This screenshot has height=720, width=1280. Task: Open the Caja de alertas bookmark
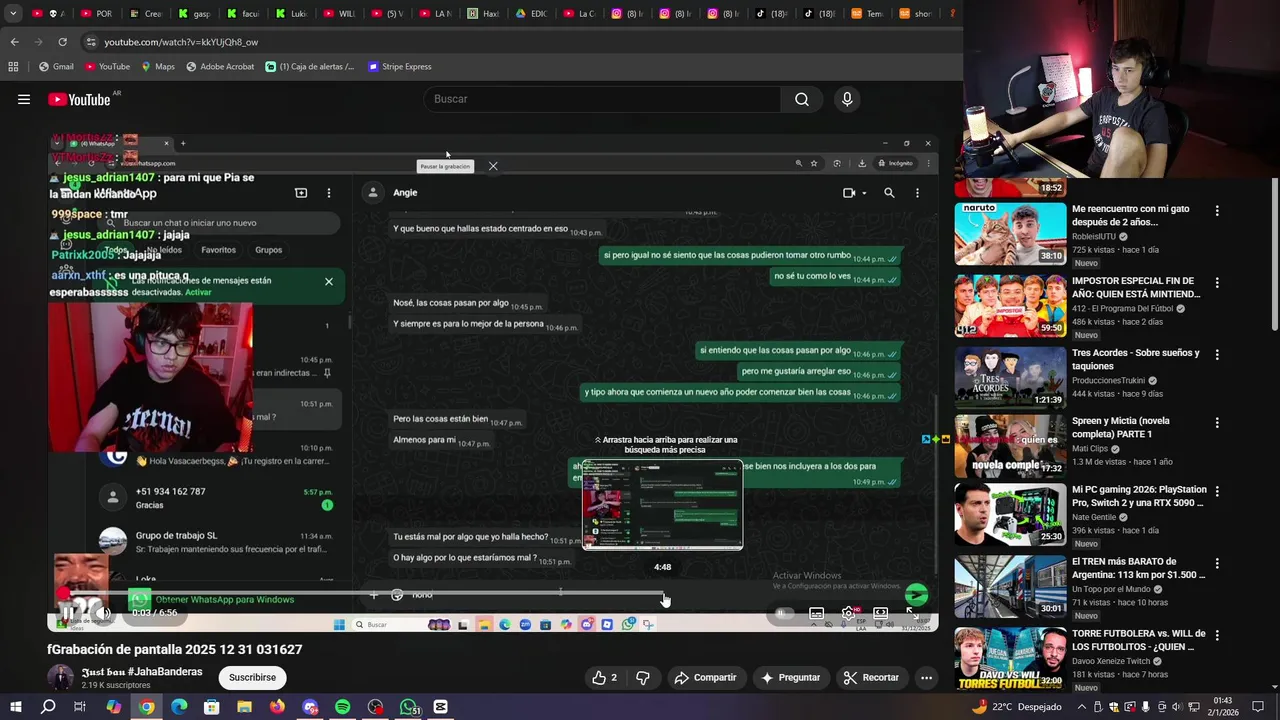pyautogui.click(x=310, y=67)
